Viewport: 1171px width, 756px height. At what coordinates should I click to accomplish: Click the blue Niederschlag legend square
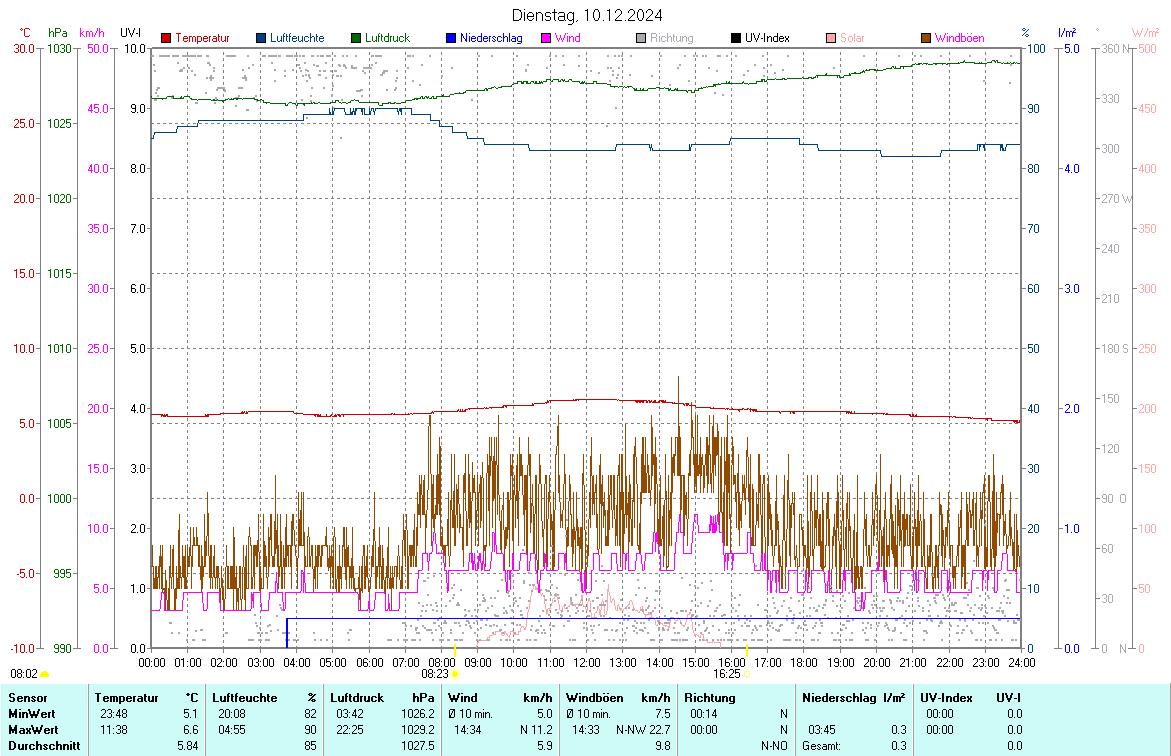pyautogui.click(x=451, y=38)
